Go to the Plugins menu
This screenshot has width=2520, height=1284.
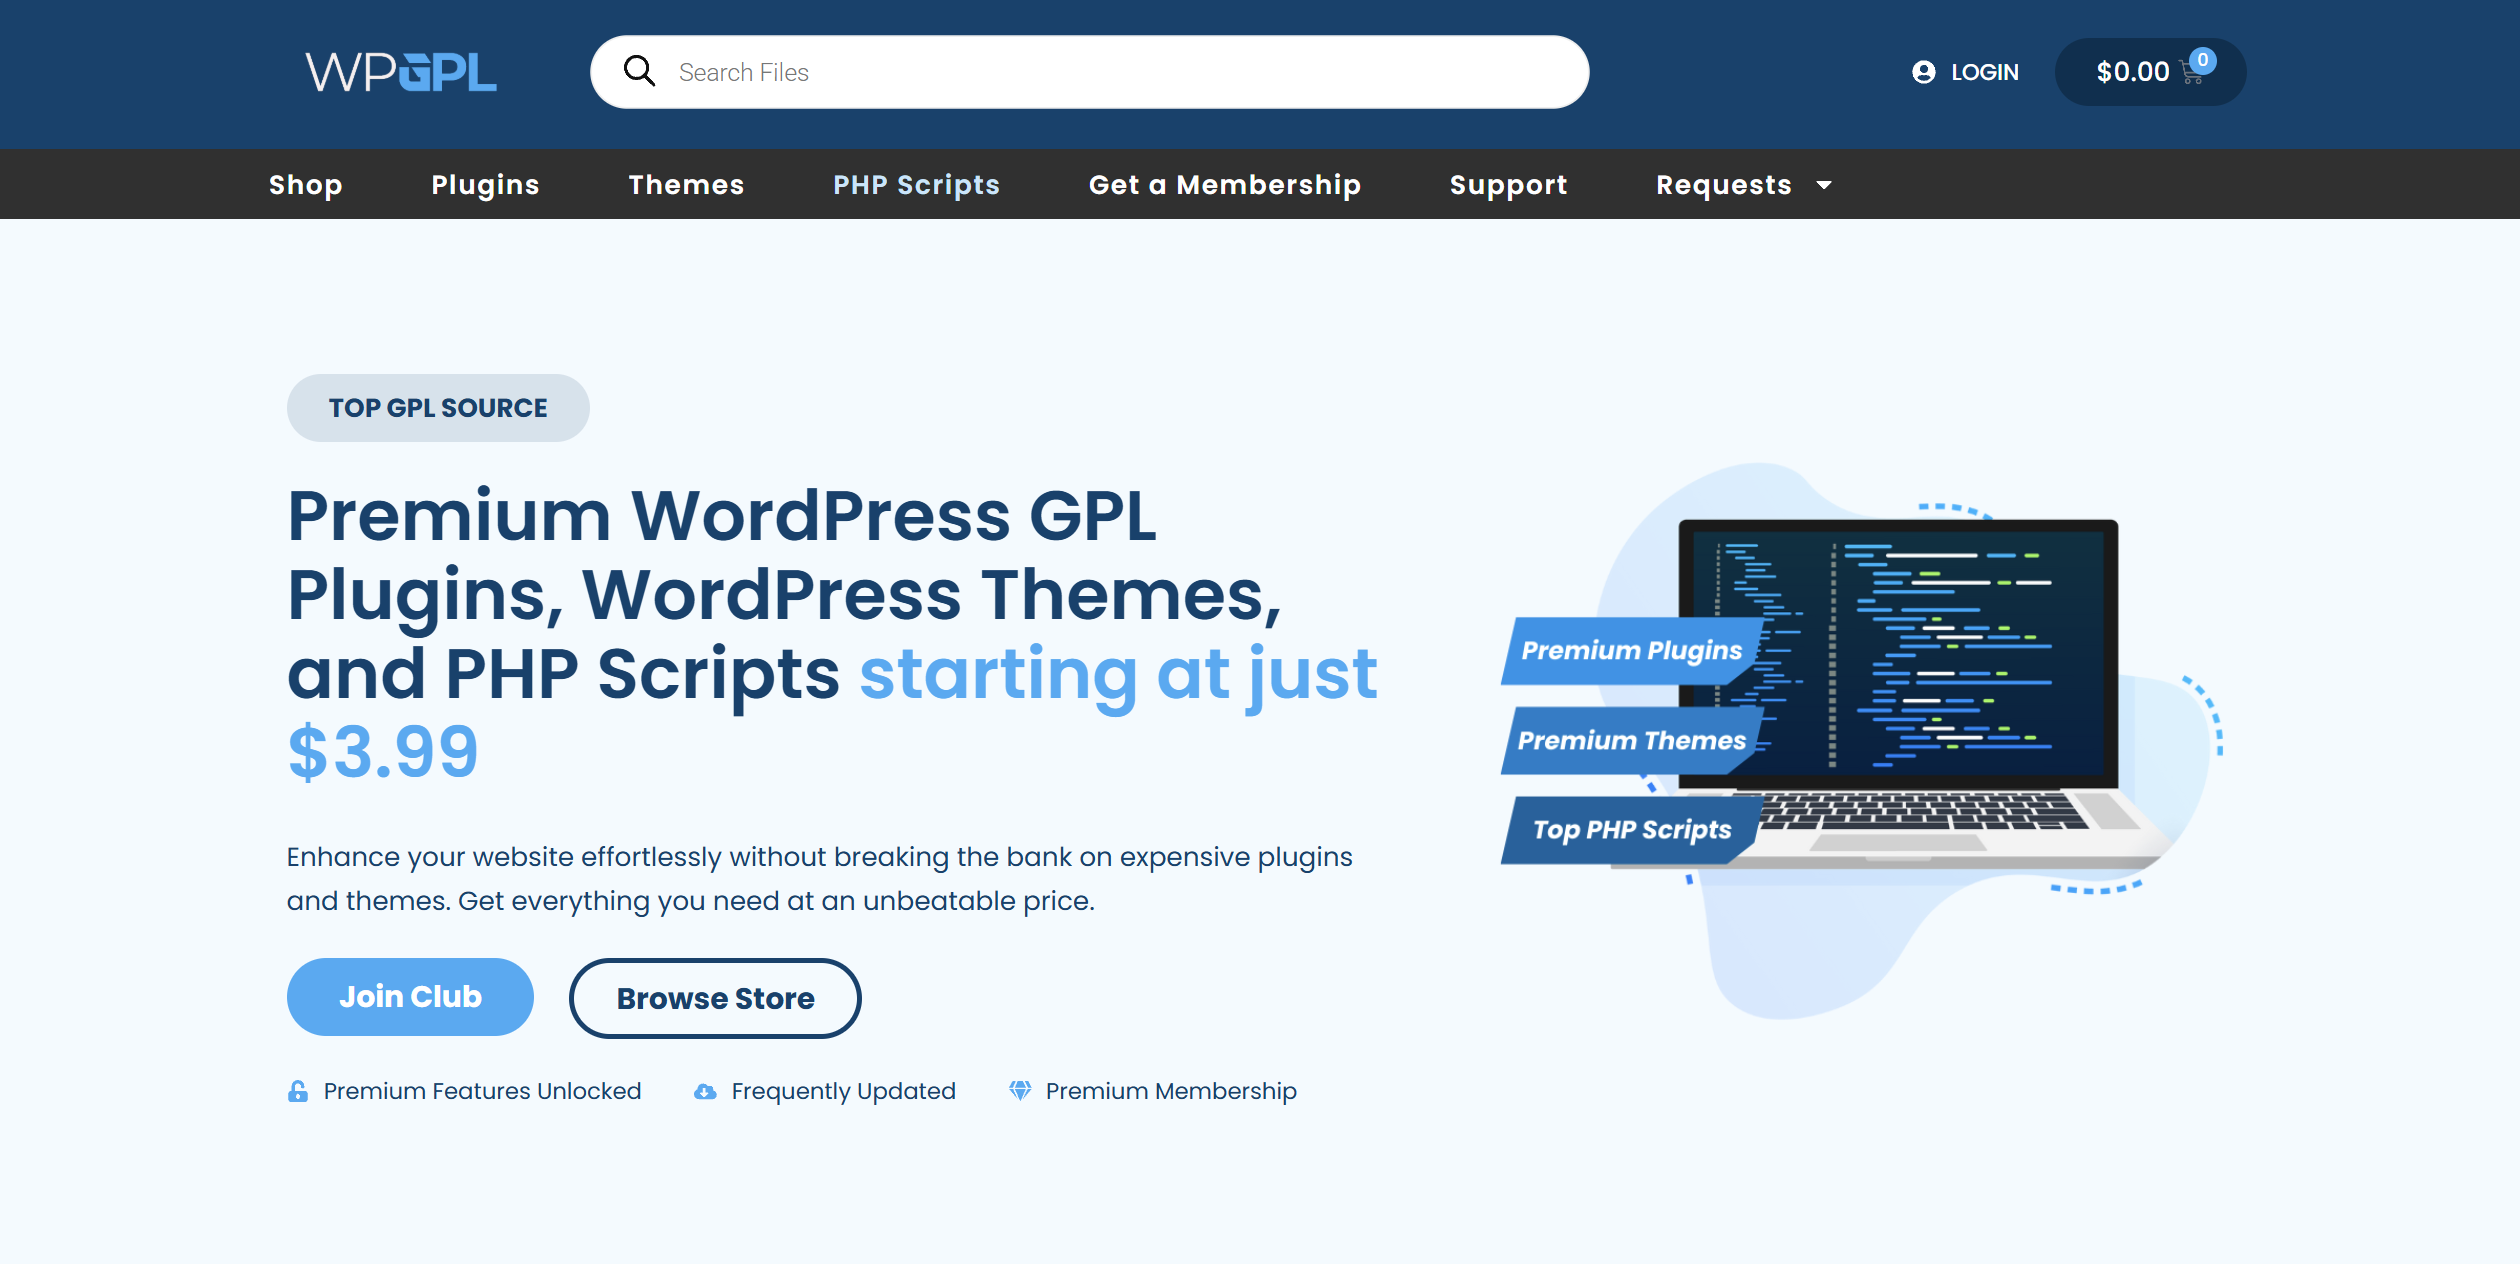point(485,185)
